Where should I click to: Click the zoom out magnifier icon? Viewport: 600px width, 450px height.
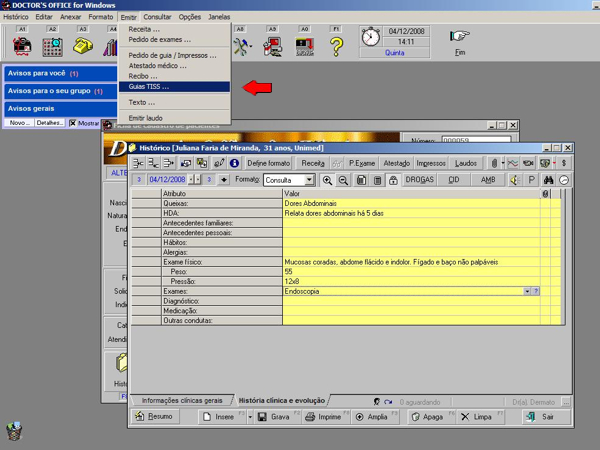tap(343, 180)
